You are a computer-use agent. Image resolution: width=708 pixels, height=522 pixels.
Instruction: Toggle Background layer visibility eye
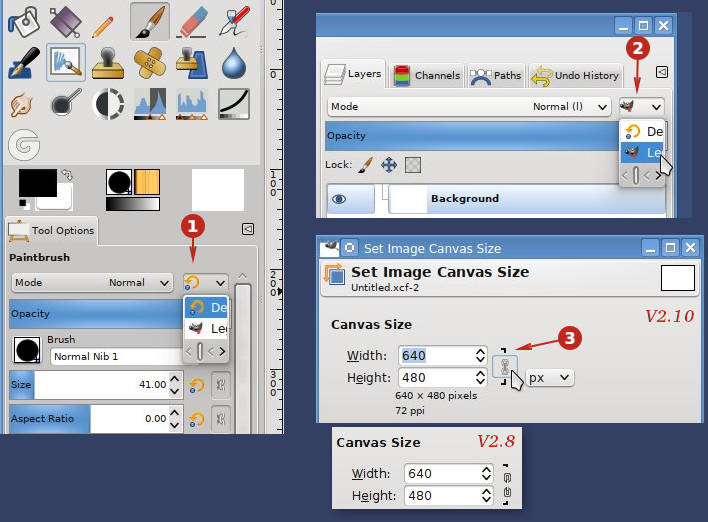click(x=339, y=199)
